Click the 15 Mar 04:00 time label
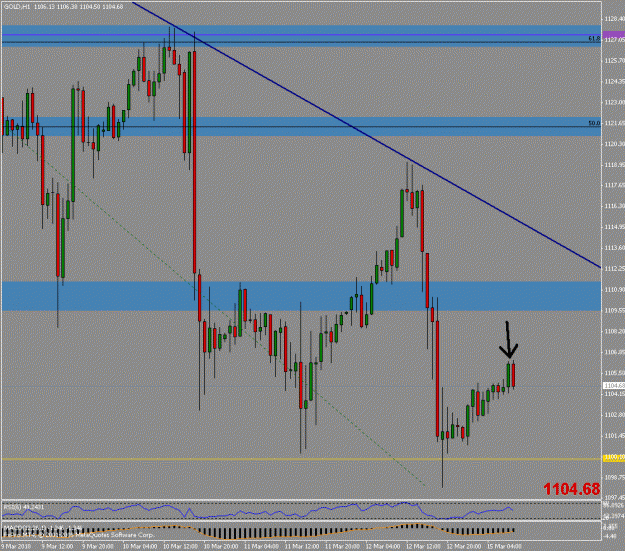 pyautogui.click(x=504, y=546)
